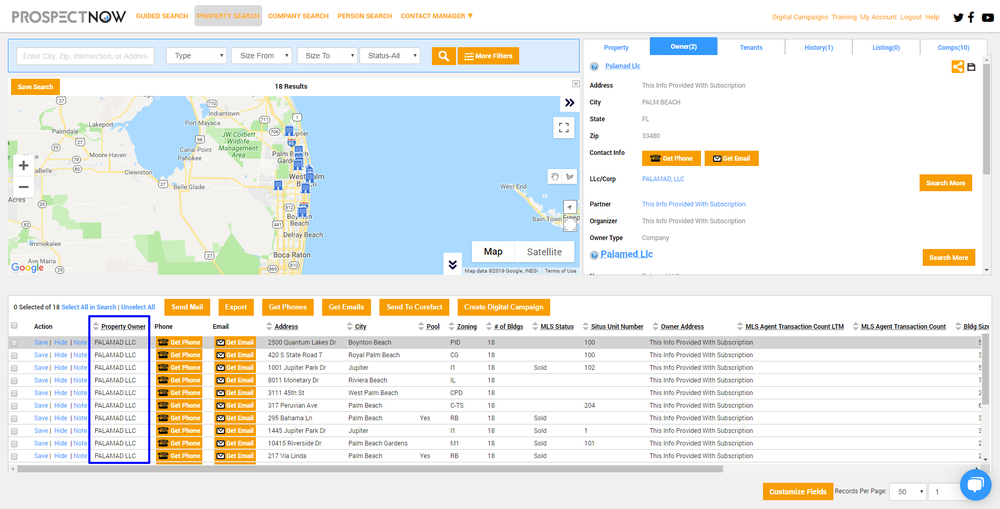The image size is (1000, 509).
Task: Collapse map downward with double chevron
Action: point(452,264)
